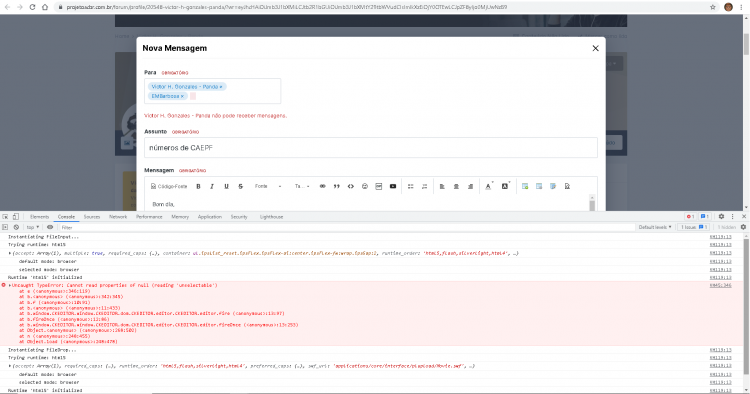
Task: Remove recipient EMBarbosa from Para field
Action: click(182, 97)
